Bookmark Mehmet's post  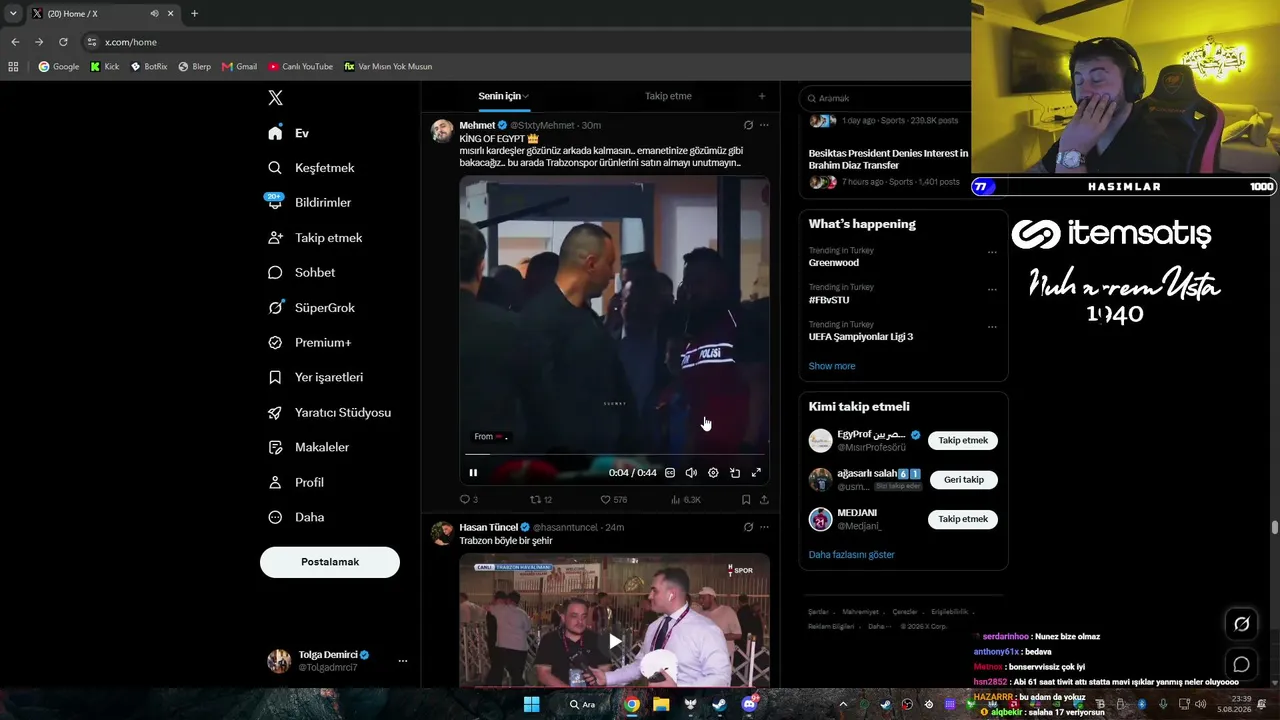tap(746, 499)
